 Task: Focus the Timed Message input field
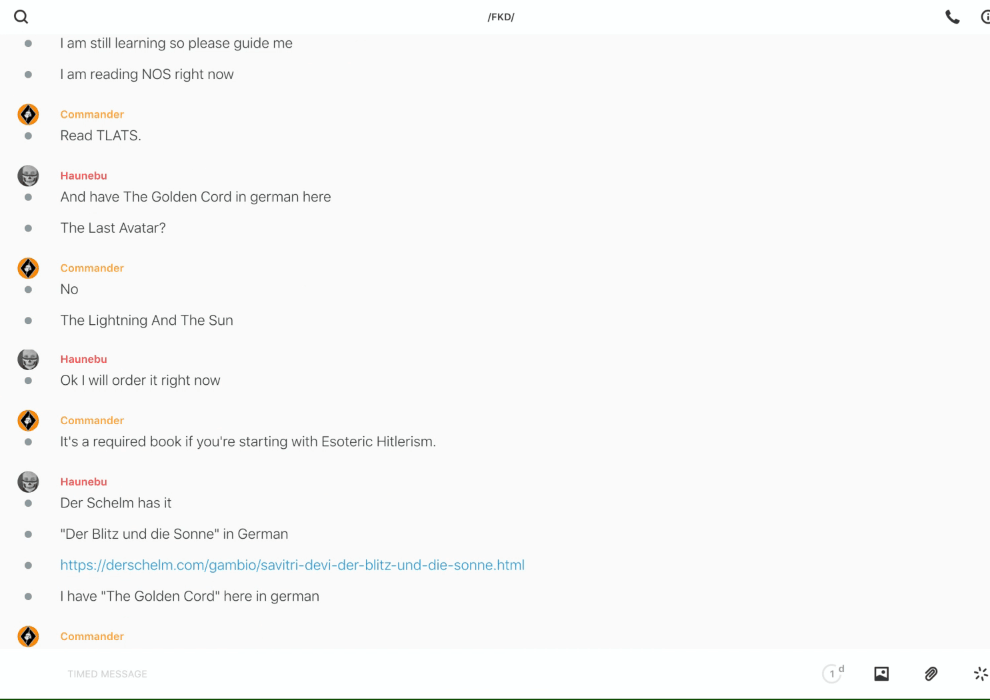click(300, 674)
